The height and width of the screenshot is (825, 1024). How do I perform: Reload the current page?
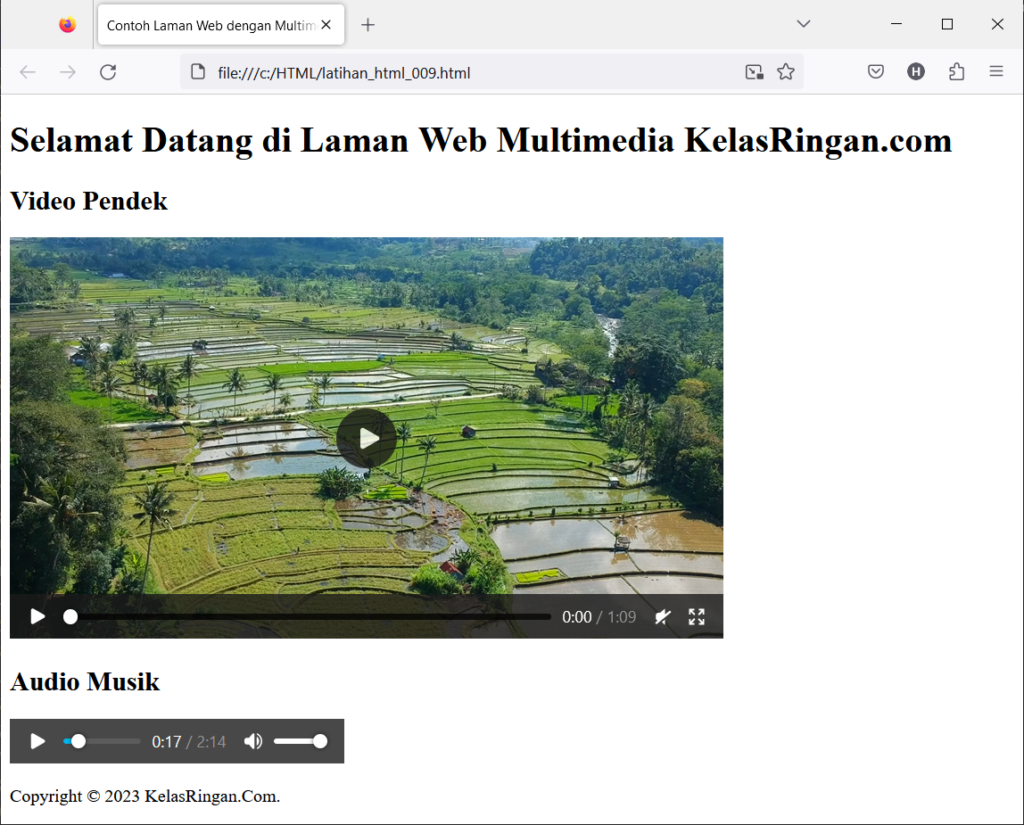(x=108, y=72)
